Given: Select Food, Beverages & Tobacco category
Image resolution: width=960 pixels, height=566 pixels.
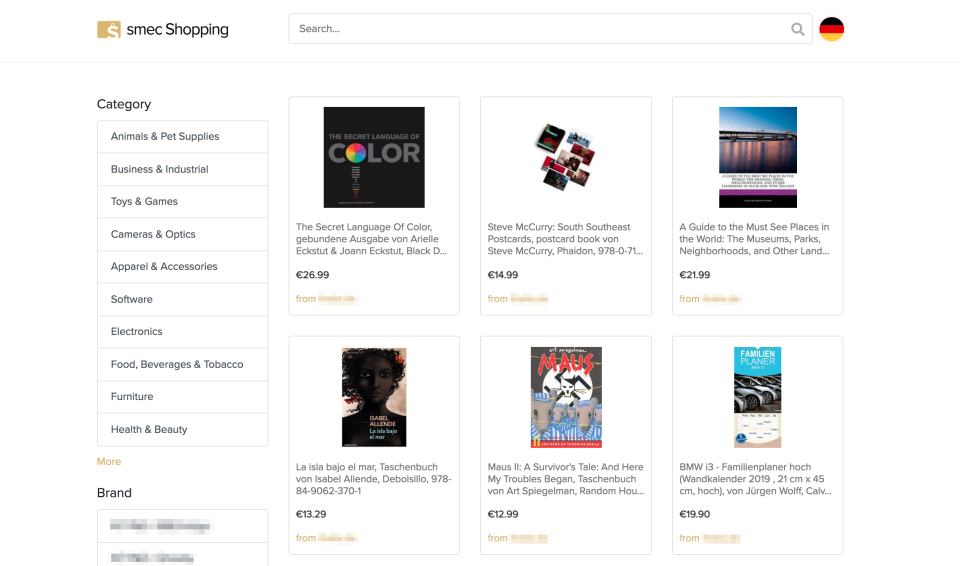Looking at the screenshot, I should [182, 364].
